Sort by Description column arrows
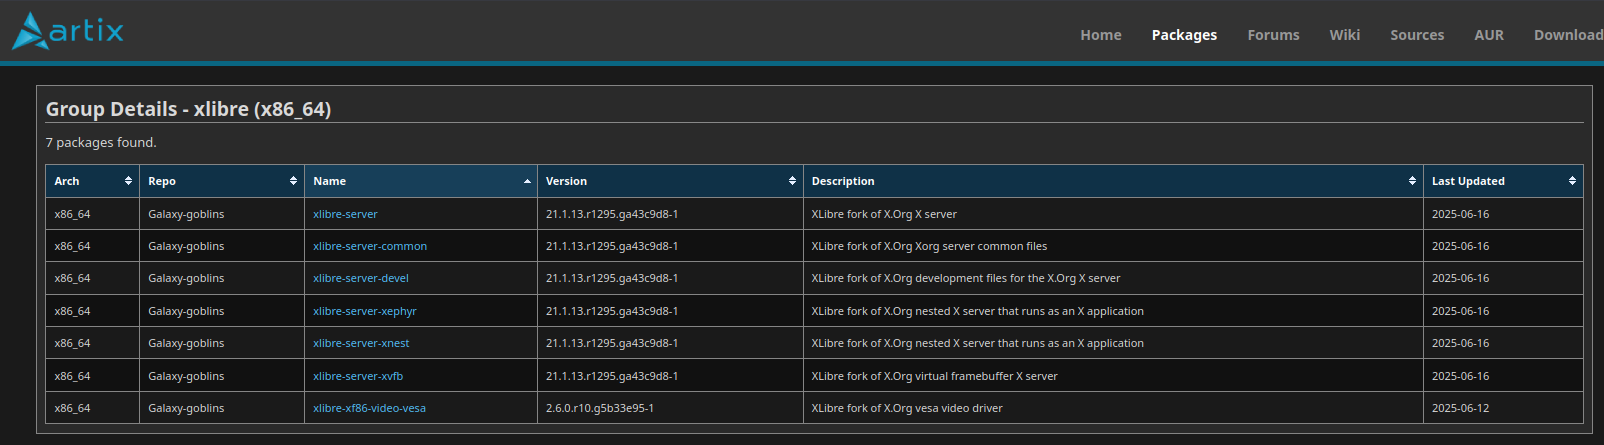Image resolution: width=1604 pixels, height=445 pixels. [x=1412, y=181]
